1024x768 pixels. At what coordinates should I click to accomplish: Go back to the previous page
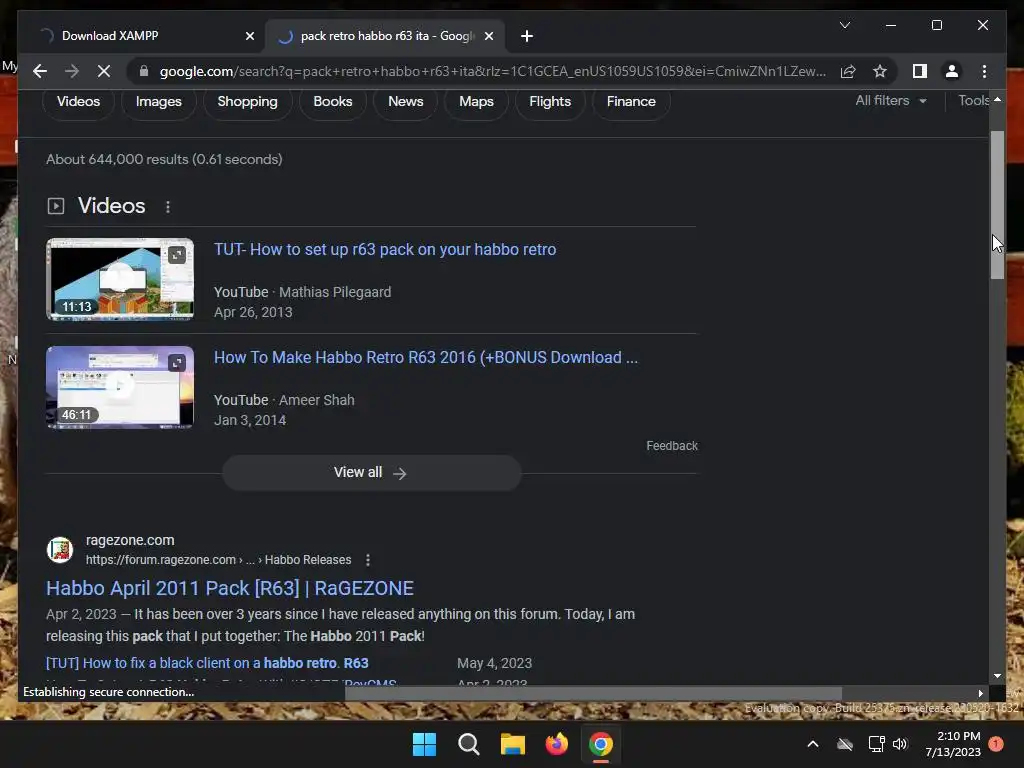(40, 71)
